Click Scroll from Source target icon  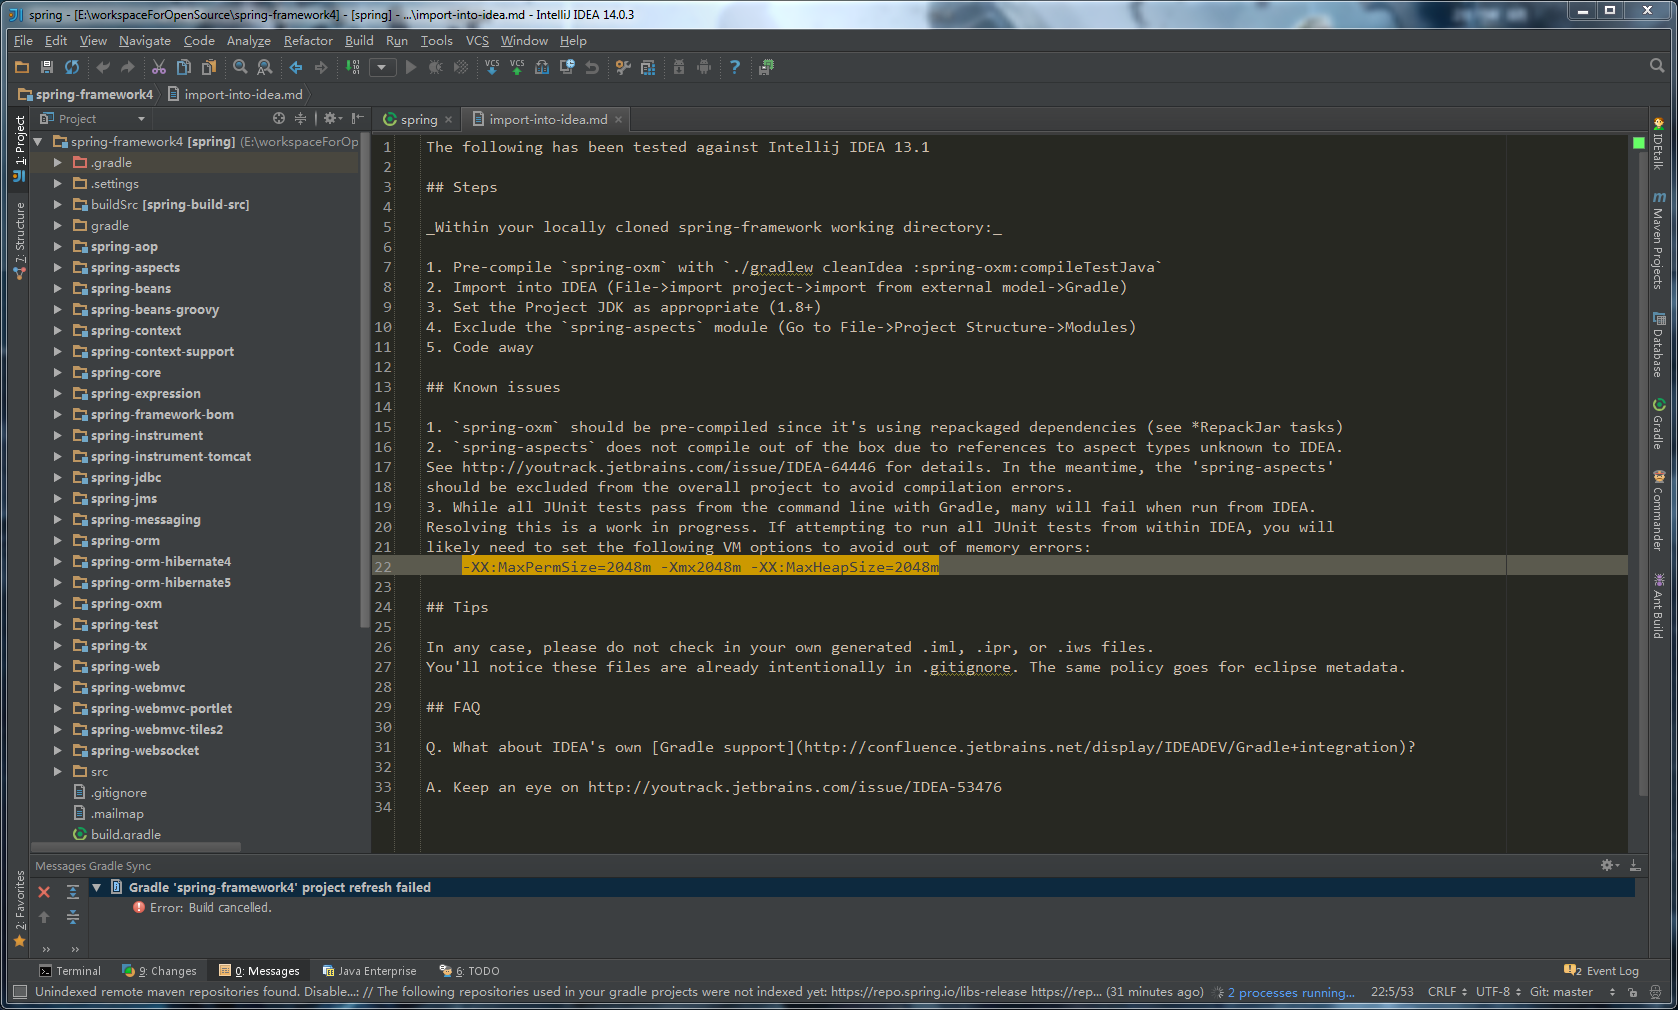pos(279,118)
